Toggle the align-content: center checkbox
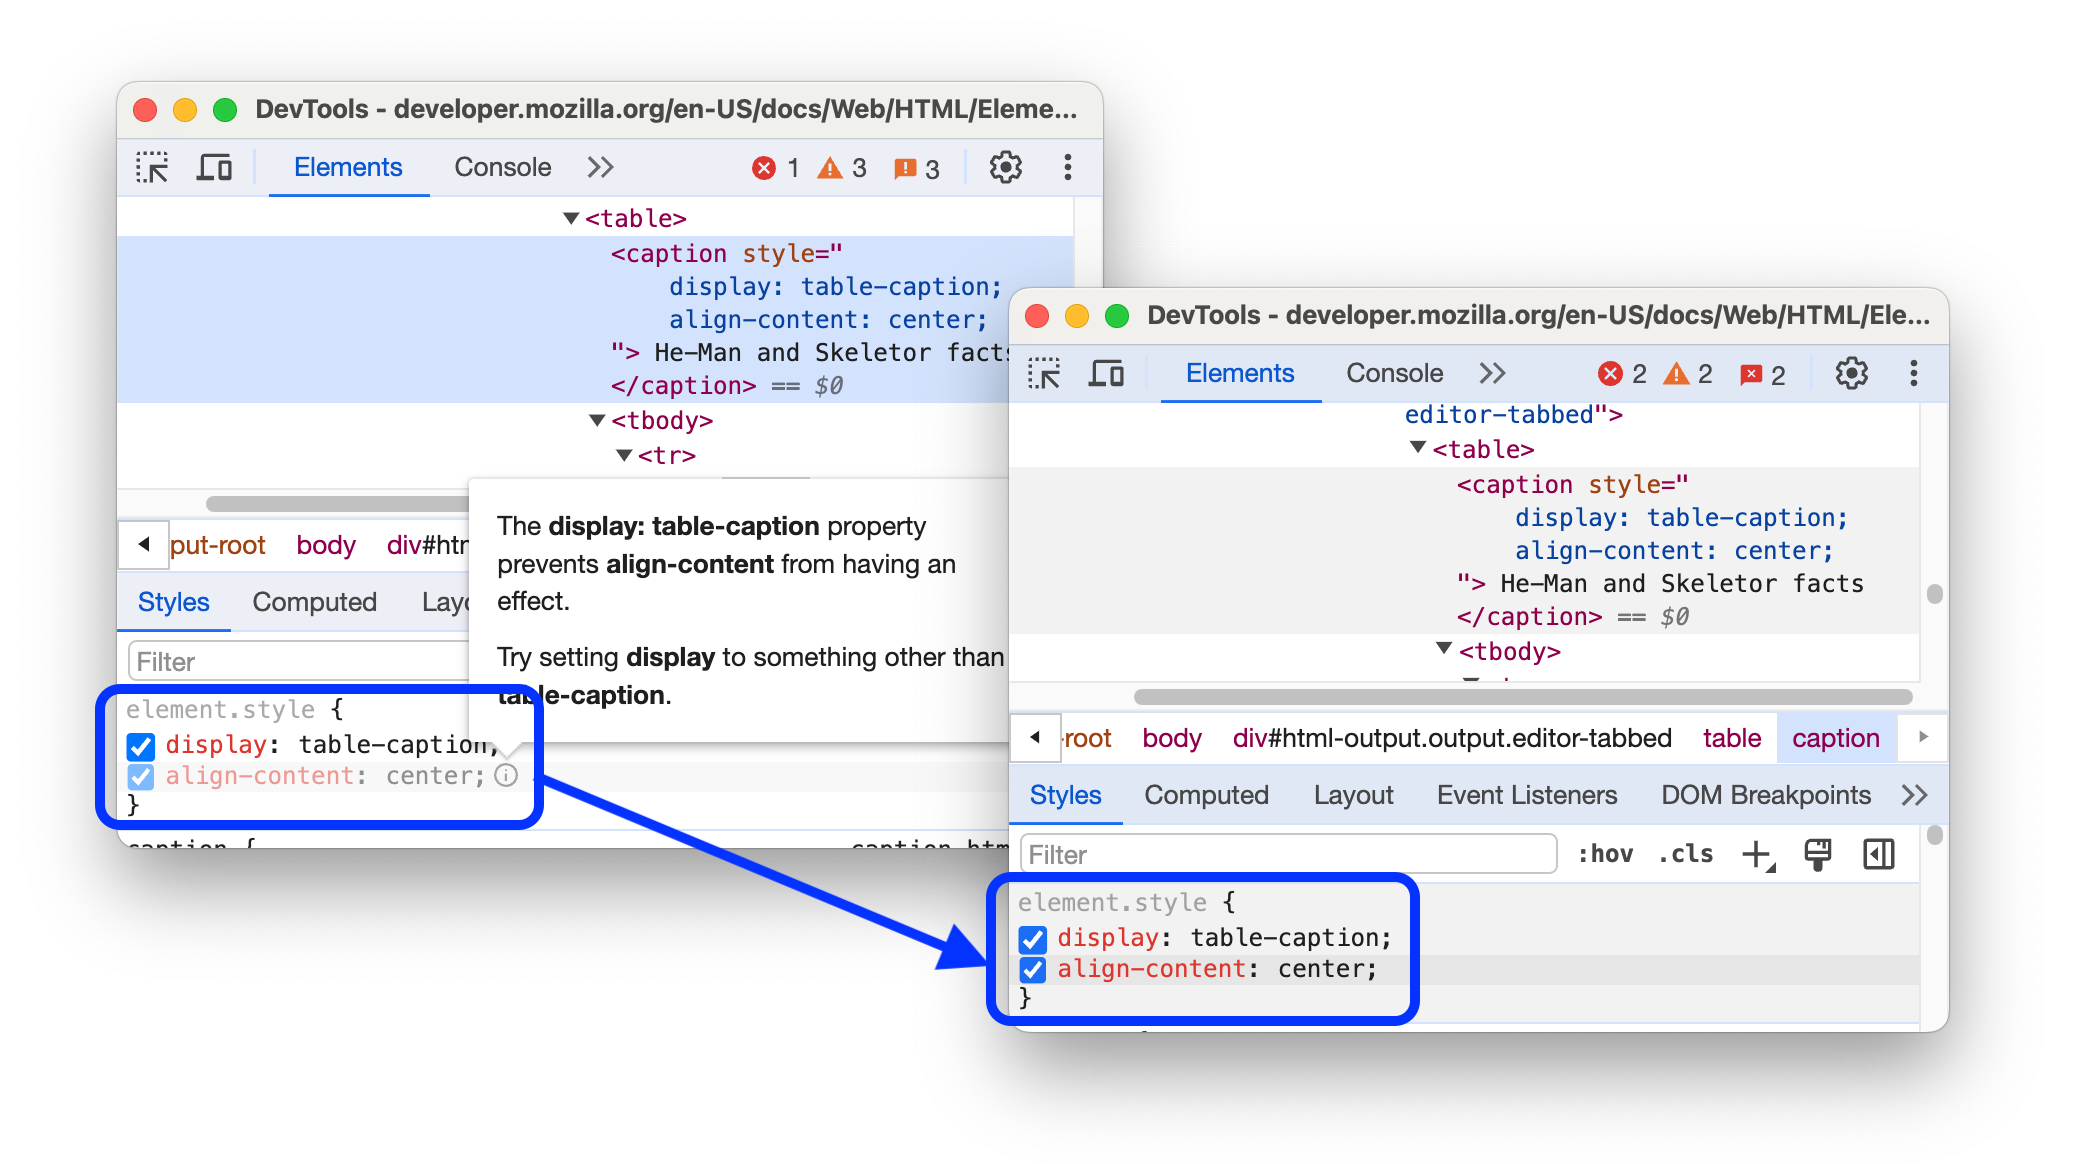The height and width of the screenshot is (1164, 2078). [1036, 969]
